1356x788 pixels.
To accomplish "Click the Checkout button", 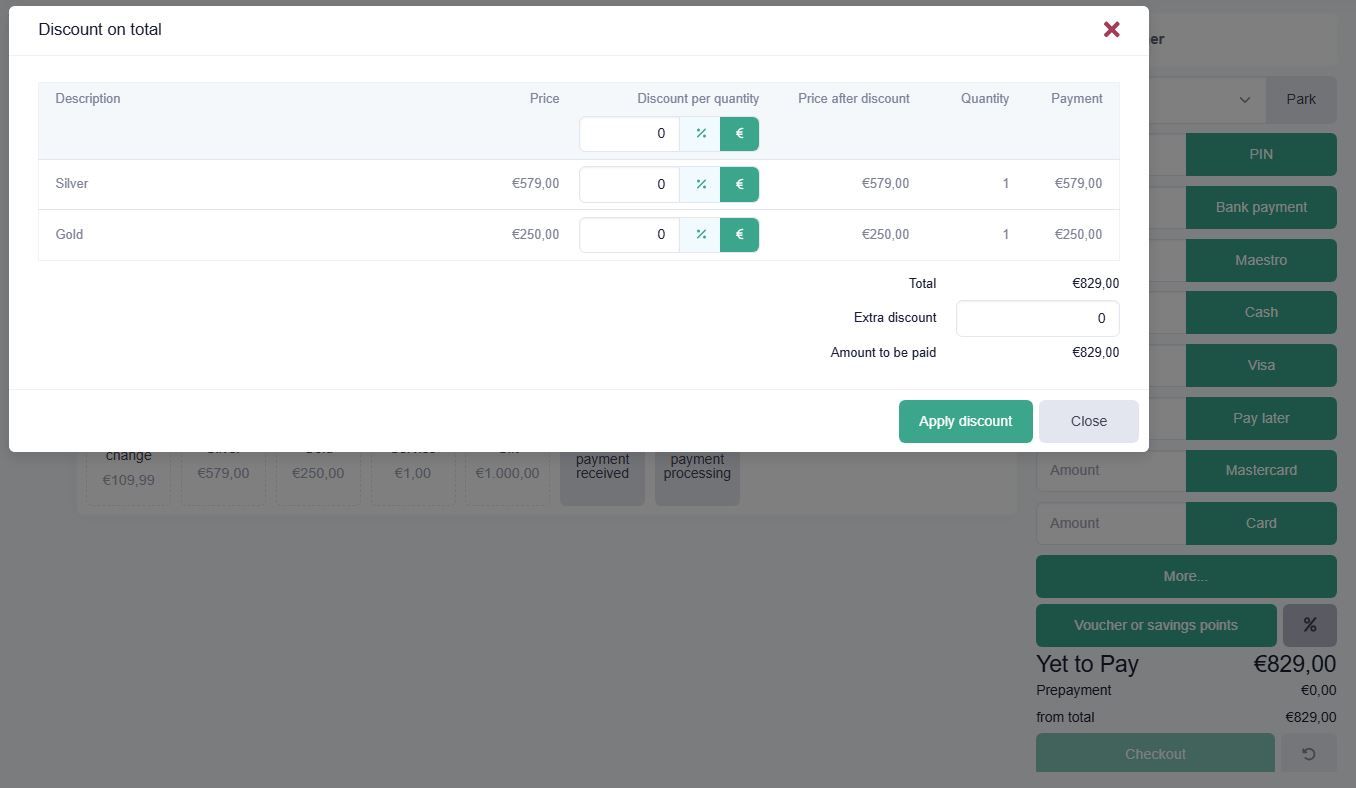I will coord(1155,754).
